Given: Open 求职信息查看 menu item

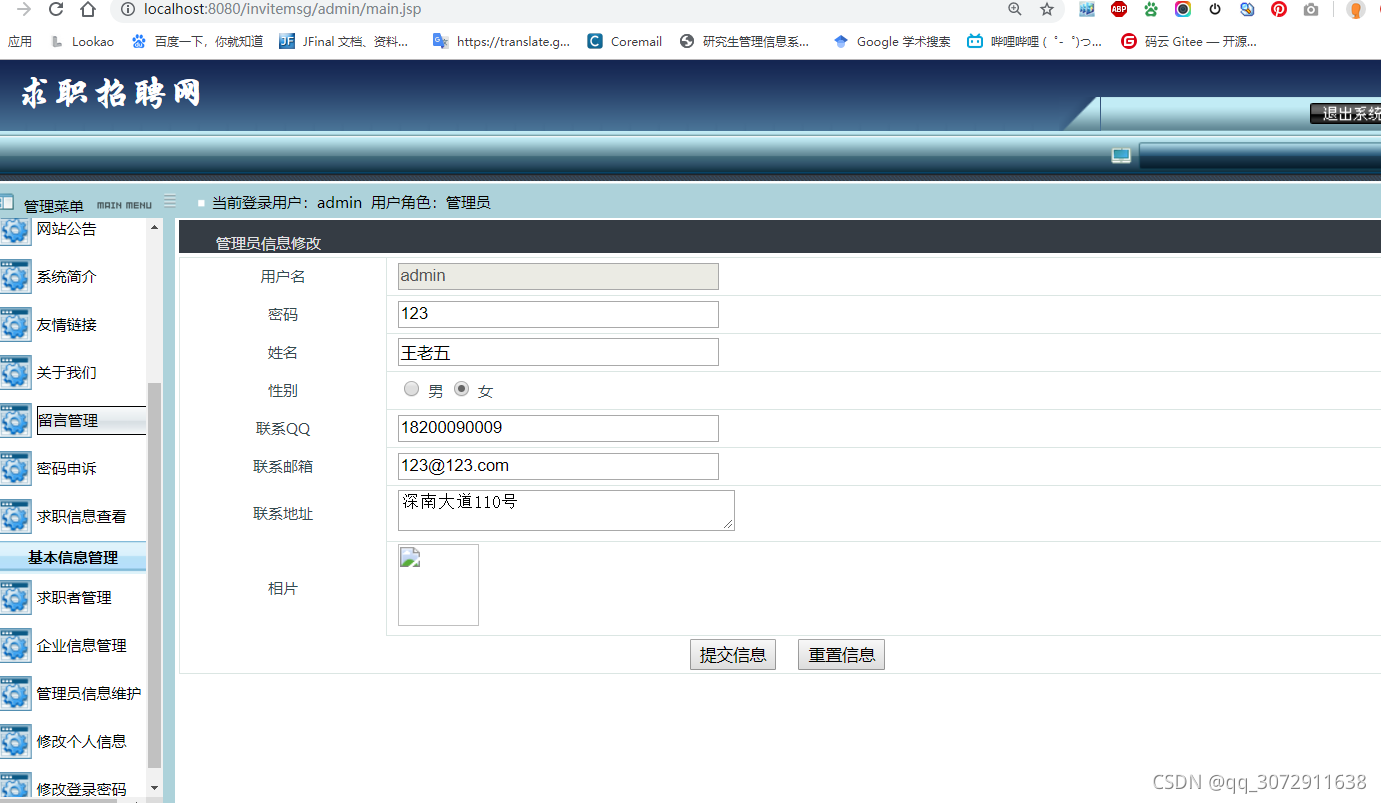Looking at the screenshot, I should click(x=82, y=517).
